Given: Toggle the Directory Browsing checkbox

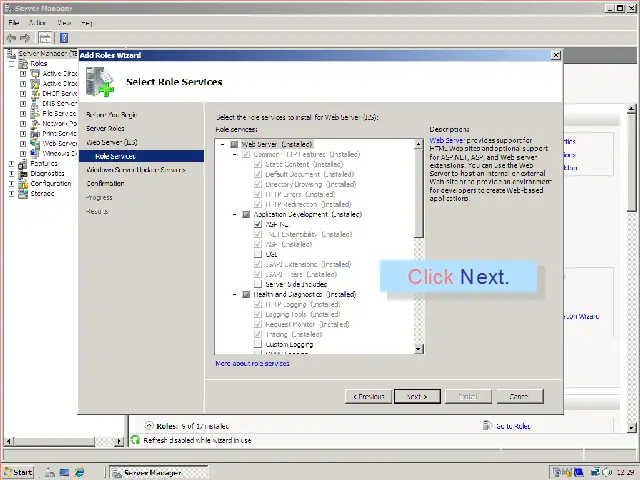Looking at the screenshot, I should point(258,184).
